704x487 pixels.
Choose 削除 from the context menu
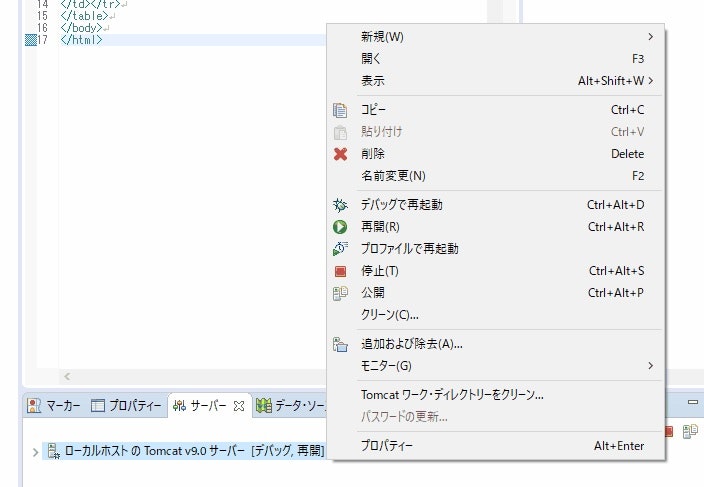496,154
